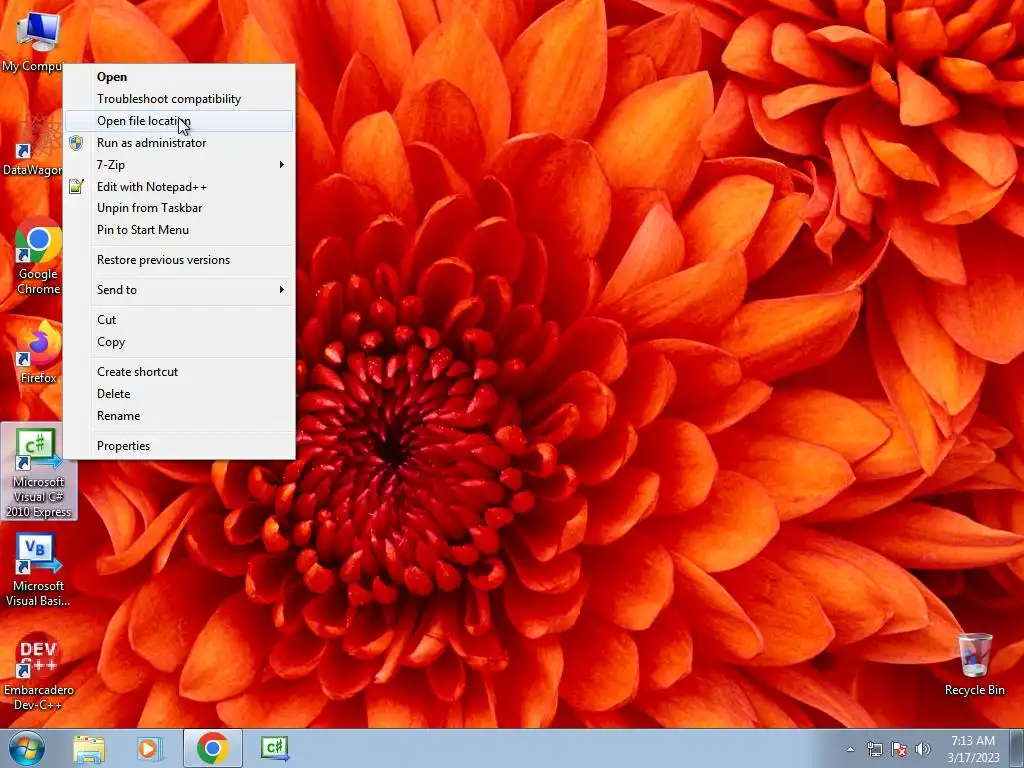Launch Windows Media Player from taskbar
This screenshot has width=1024, height=768.
tap(149, 748)
